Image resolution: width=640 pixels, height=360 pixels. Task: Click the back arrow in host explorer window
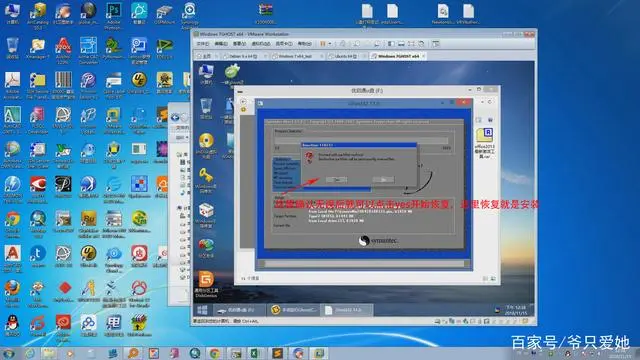175,118
